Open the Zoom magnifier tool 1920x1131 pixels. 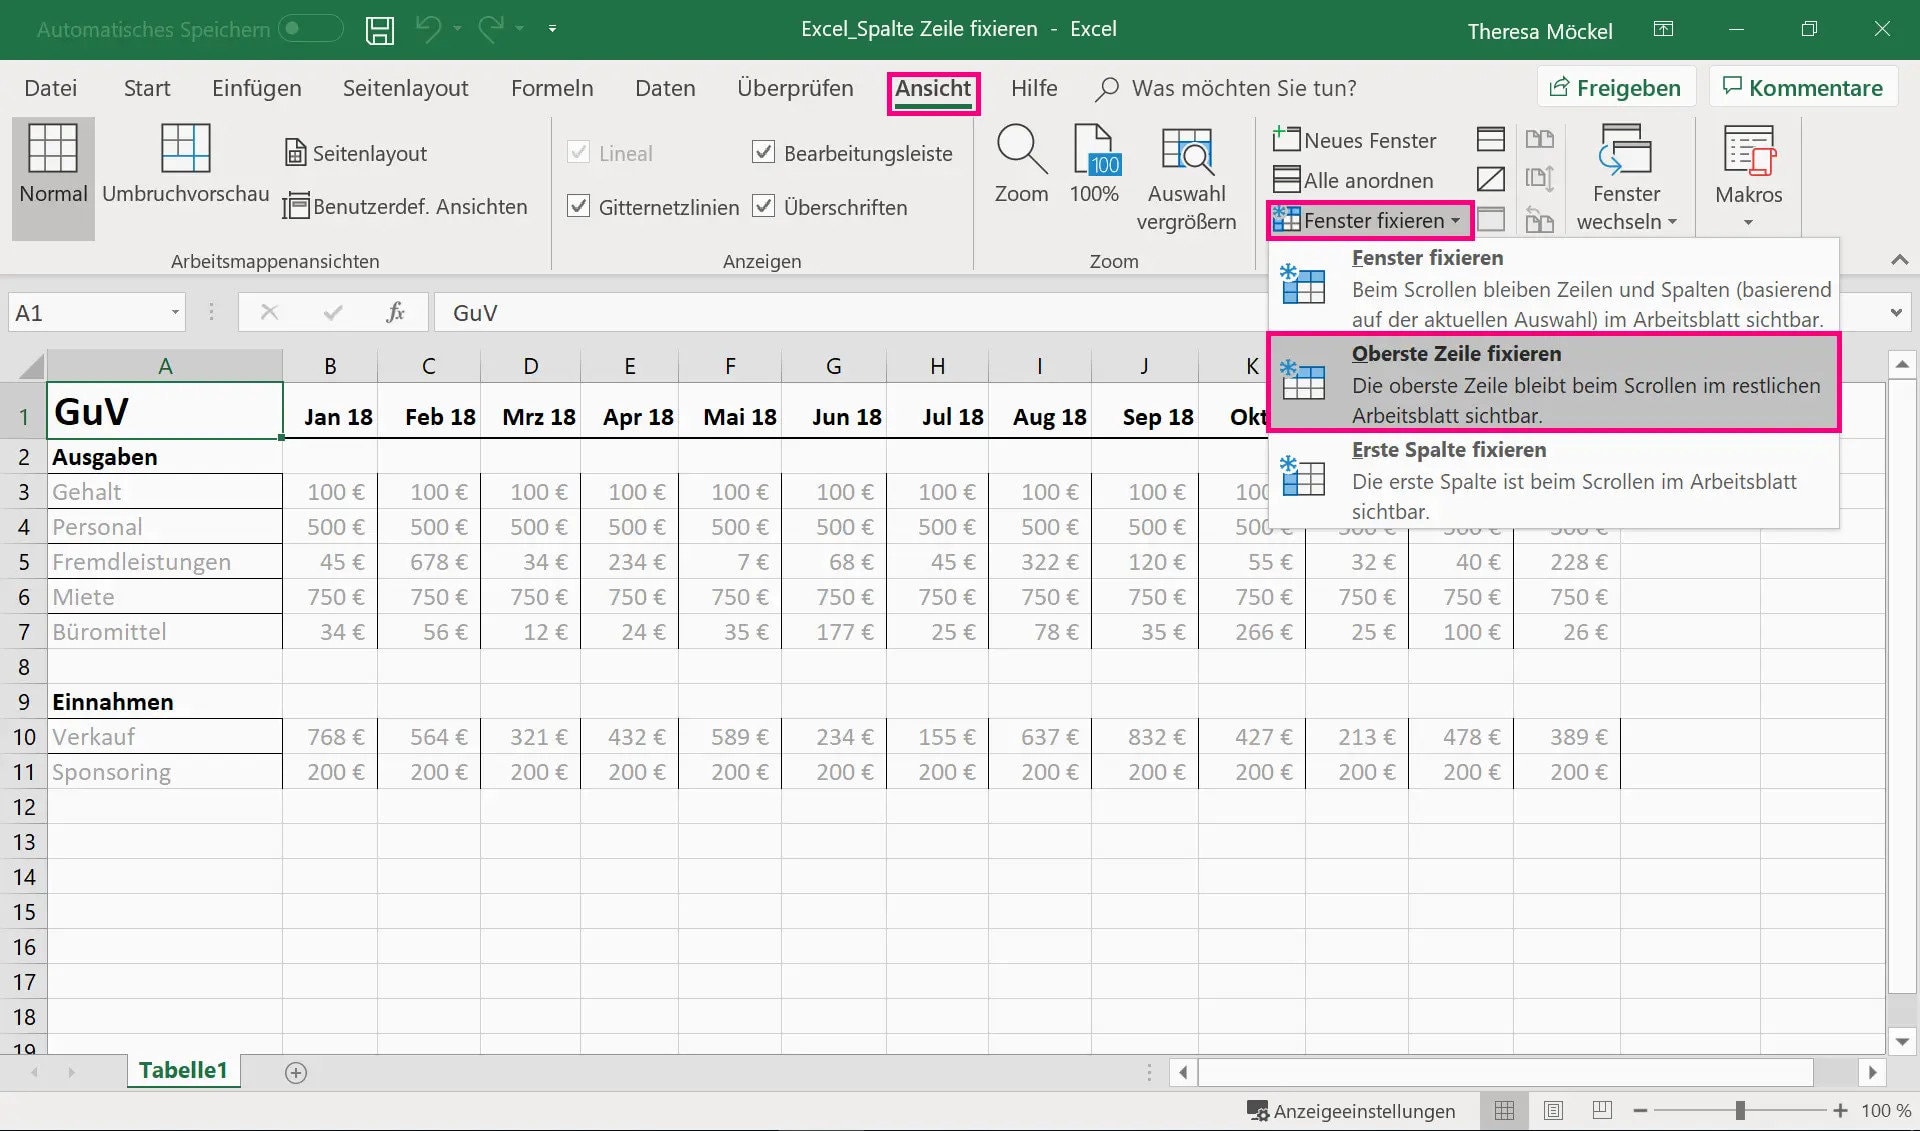[x=1021, y=150]
